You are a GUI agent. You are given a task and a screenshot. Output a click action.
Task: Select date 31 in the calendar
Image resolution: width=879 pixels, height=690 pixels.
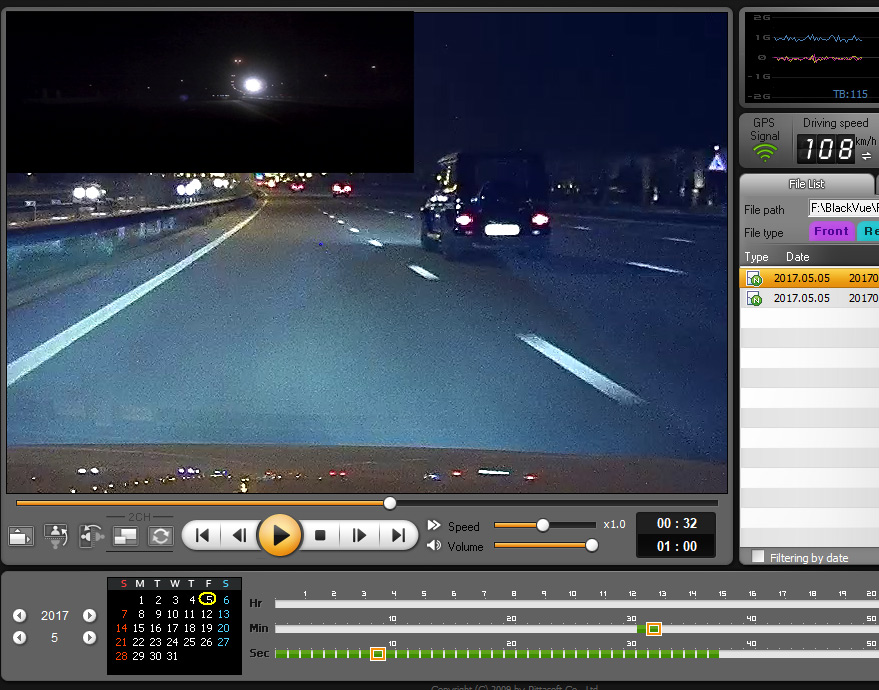pyautogui.click(x=172, y=656)
